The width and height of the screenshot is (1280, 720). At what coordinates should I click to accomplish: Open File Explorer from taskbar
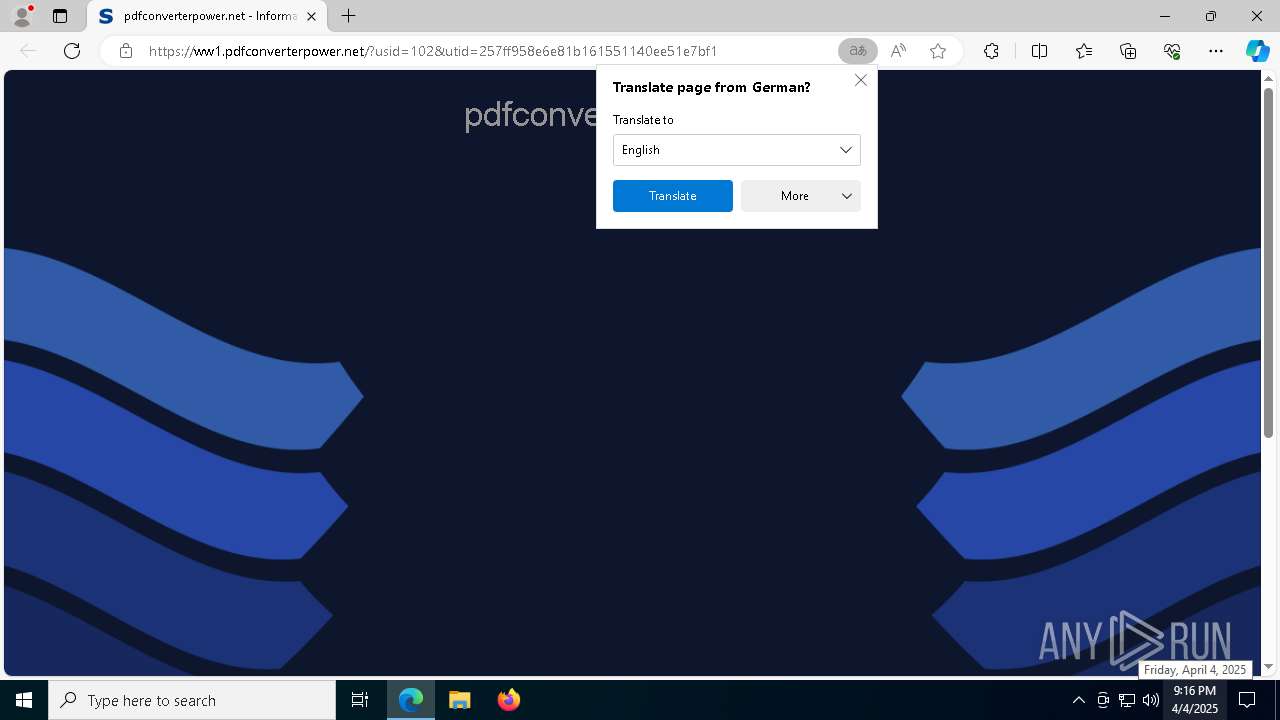pos(459,700)
